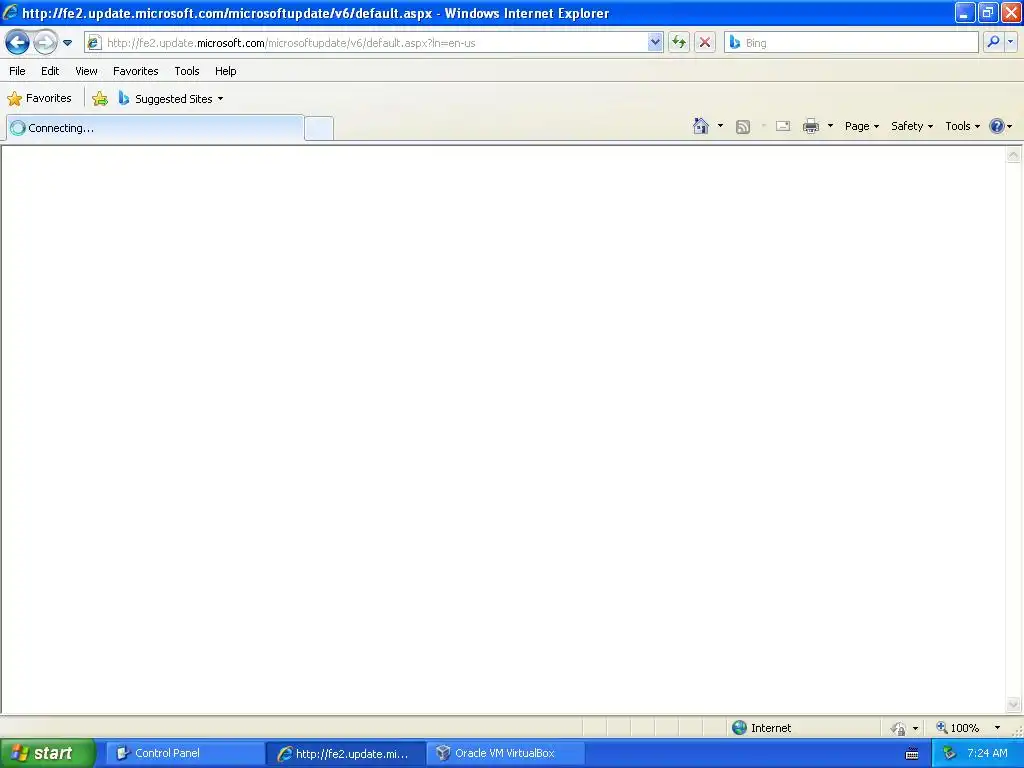Click the RSS feeds icon
This screenshot has width=1024, height=768.
pos(743,127)
